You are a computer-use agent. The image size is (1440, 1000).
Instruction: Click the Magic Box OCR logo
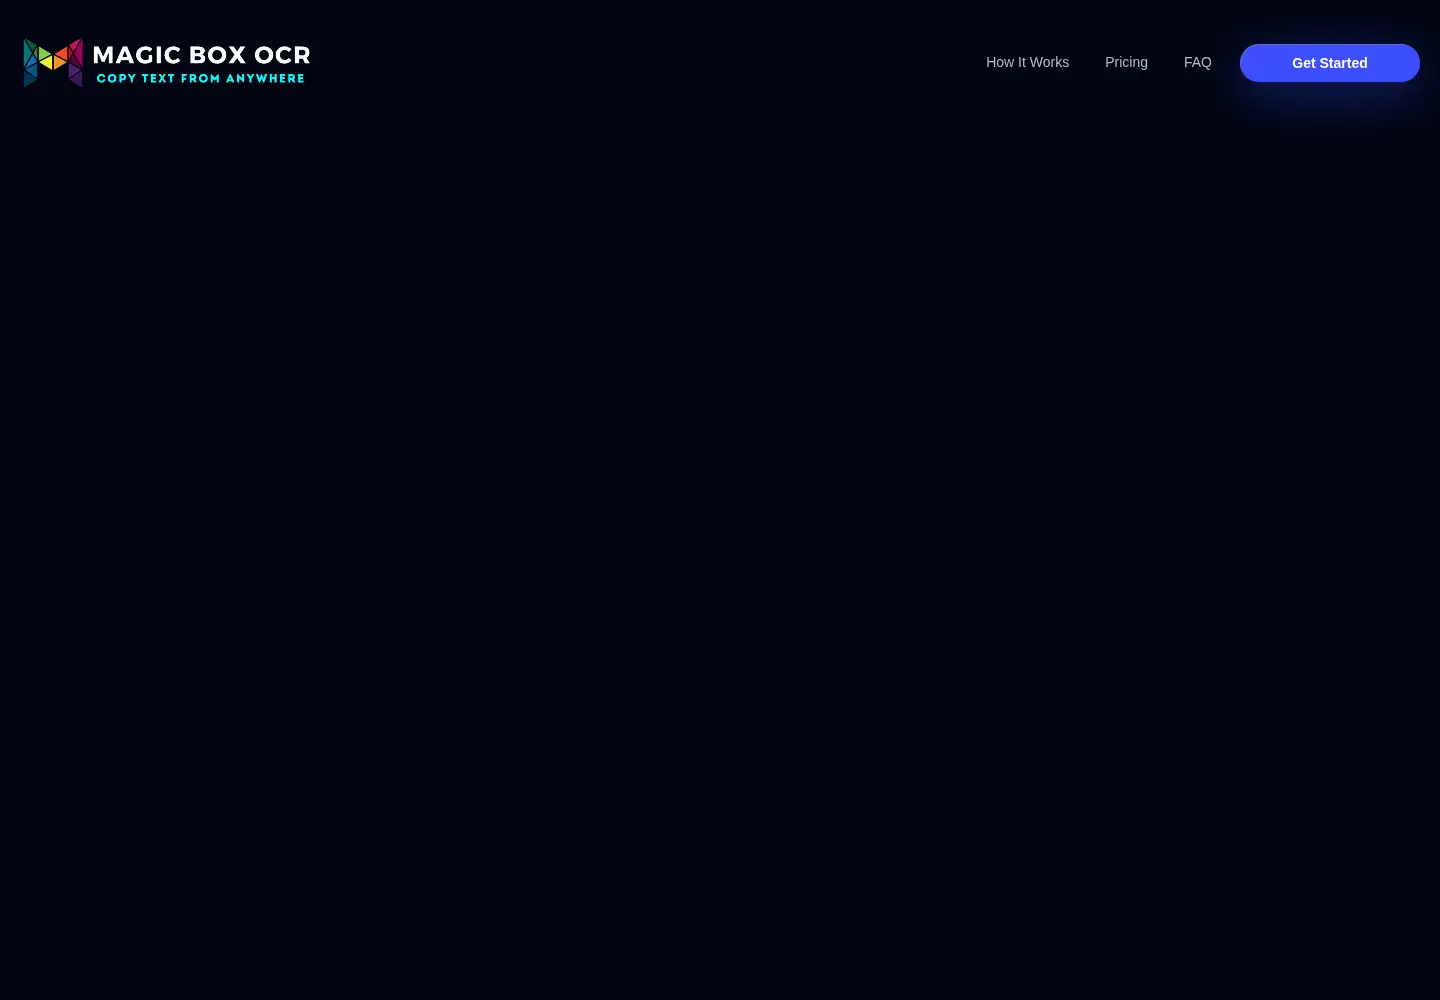coord(166,63)
